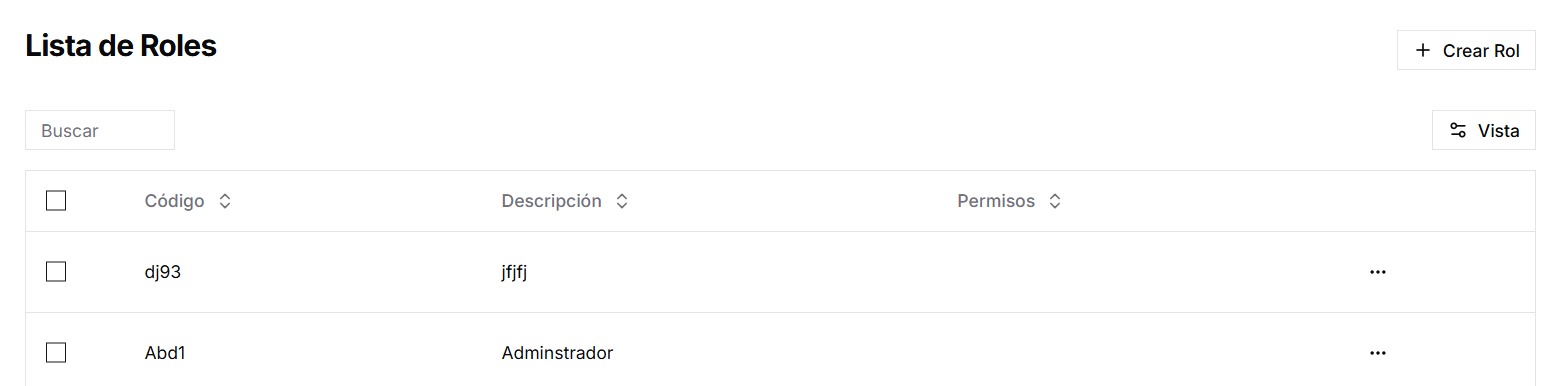1555x386 pixels.
Task: Click the sliders icon beside Vista
Action: click(1458, 130)
